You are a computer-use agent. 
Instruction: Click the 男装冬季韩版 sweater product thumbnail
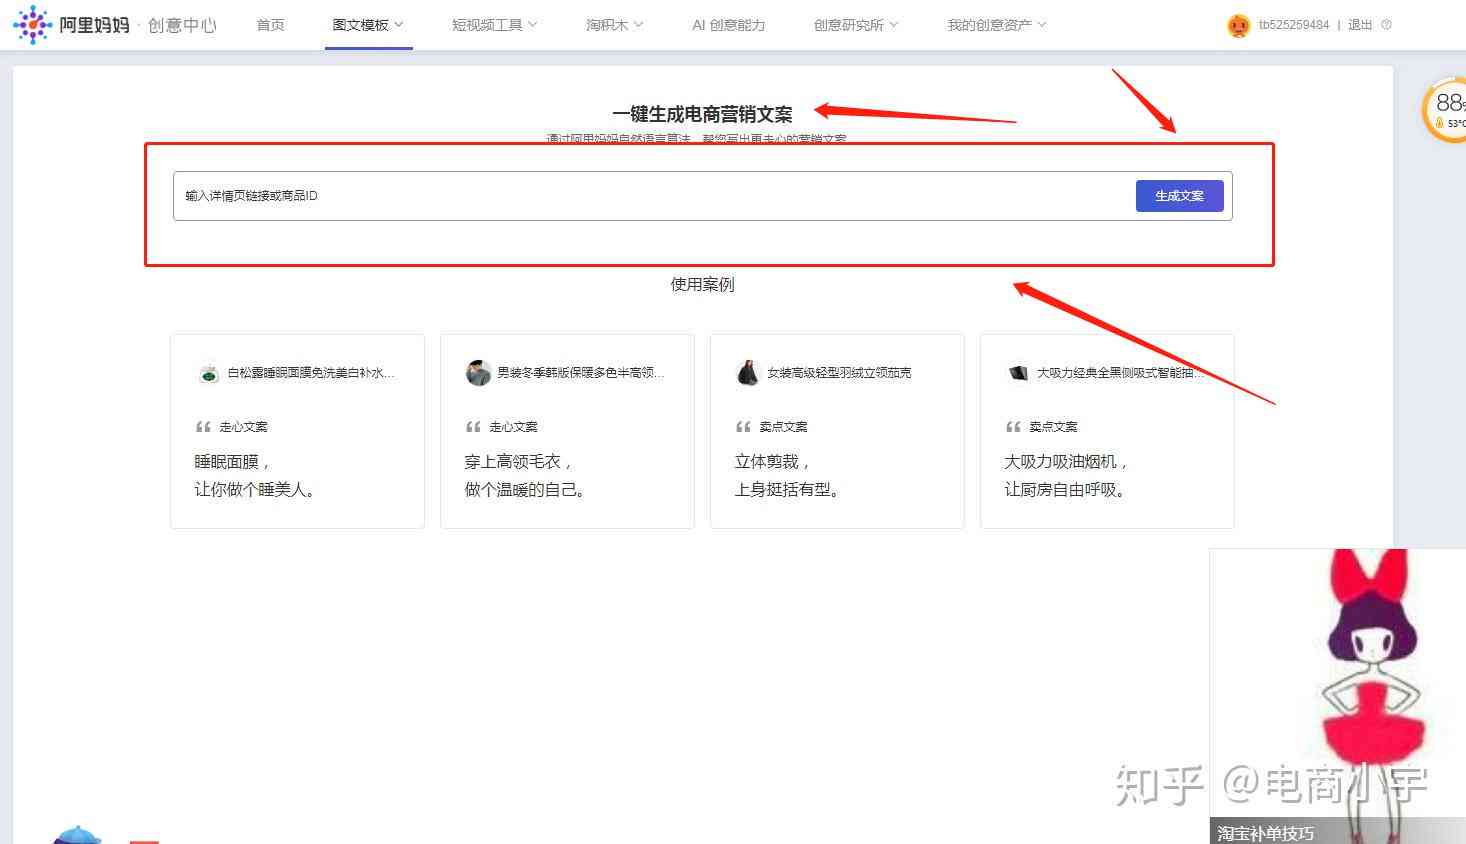[478, 373]
